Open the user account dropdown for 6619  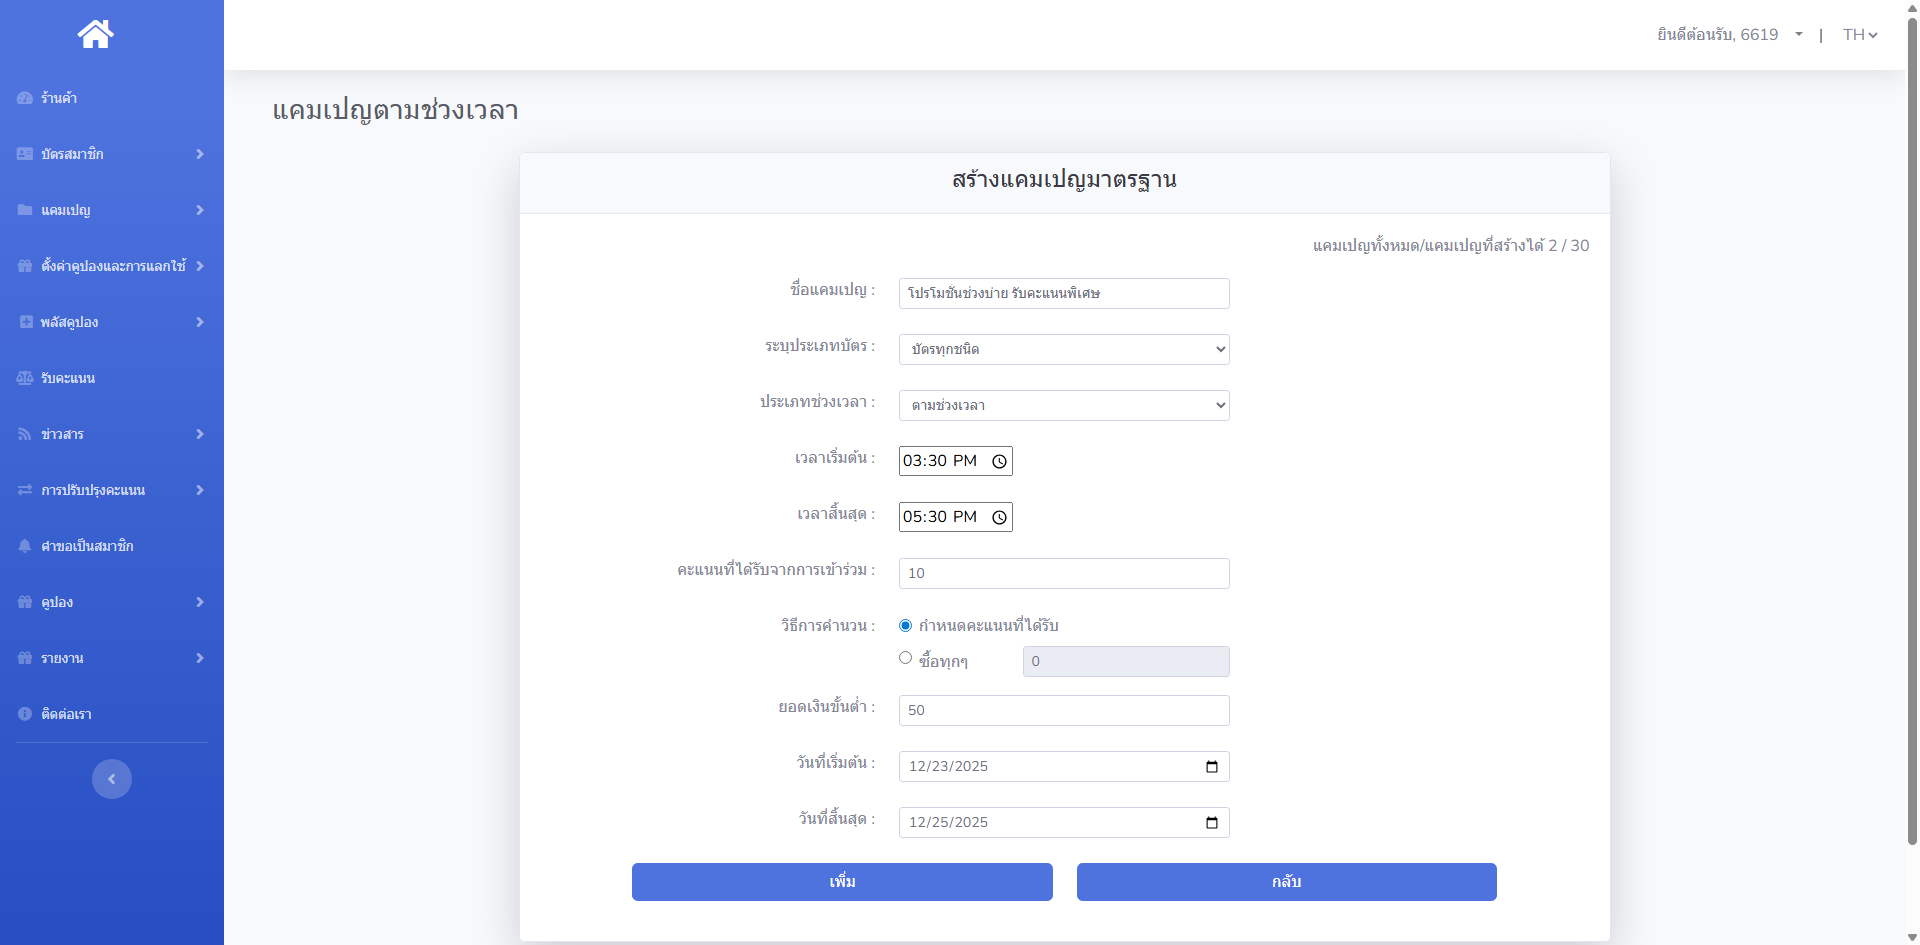pos(1730,34)
